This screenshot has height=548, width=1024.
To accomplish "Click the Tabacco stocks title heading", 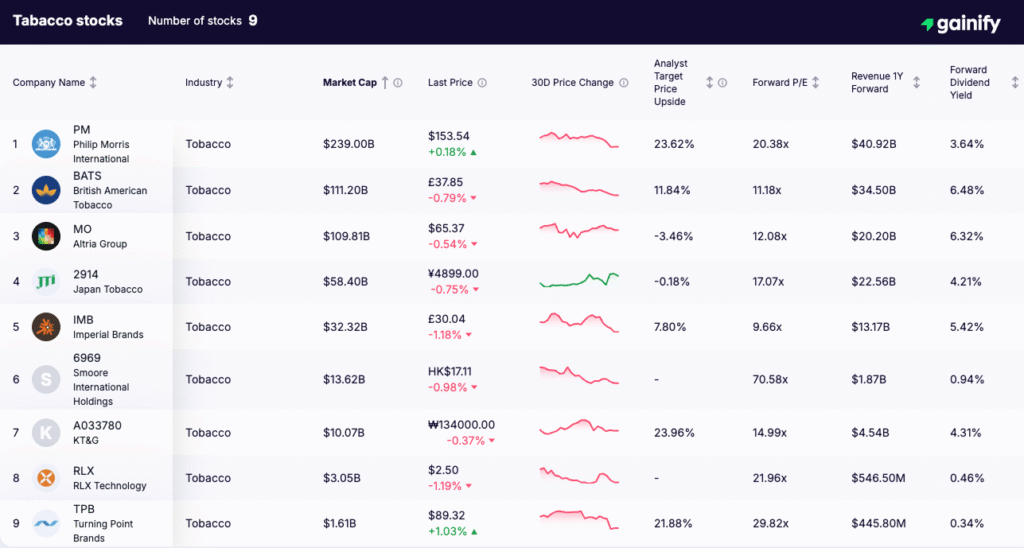I will click(x=68, y=21).
